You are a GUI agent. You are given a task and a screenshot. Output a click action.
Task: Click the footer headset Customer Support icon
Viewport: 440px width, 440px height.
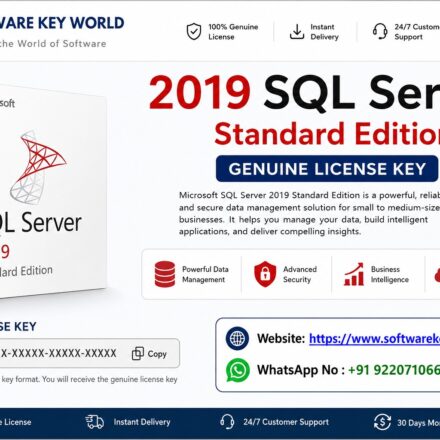227,422
